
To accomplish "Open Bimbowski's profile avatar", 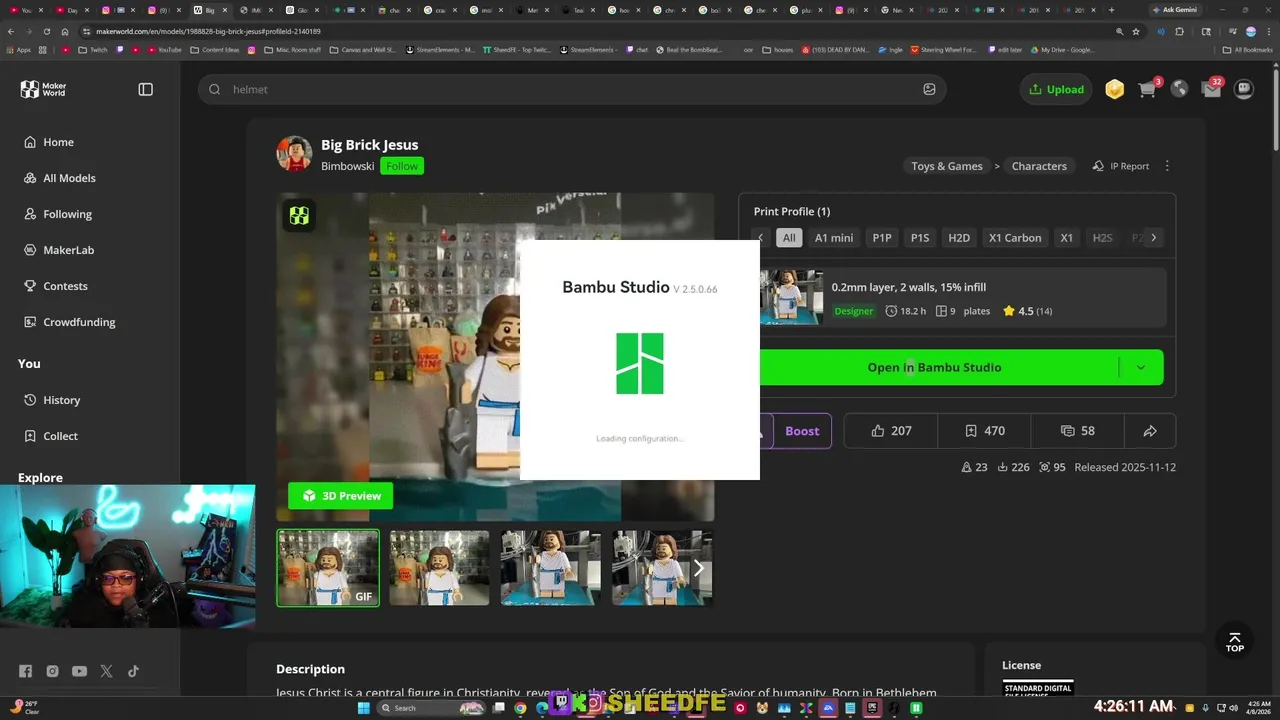I will [294, 154].
